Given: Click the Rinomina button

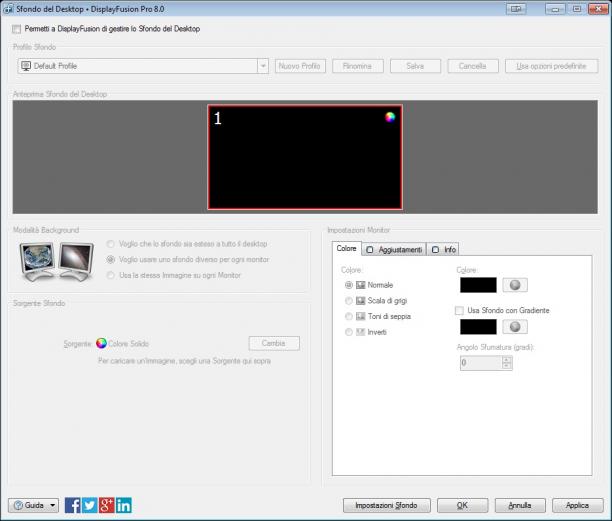Looking at the screenshot, I should pos(358,66).
